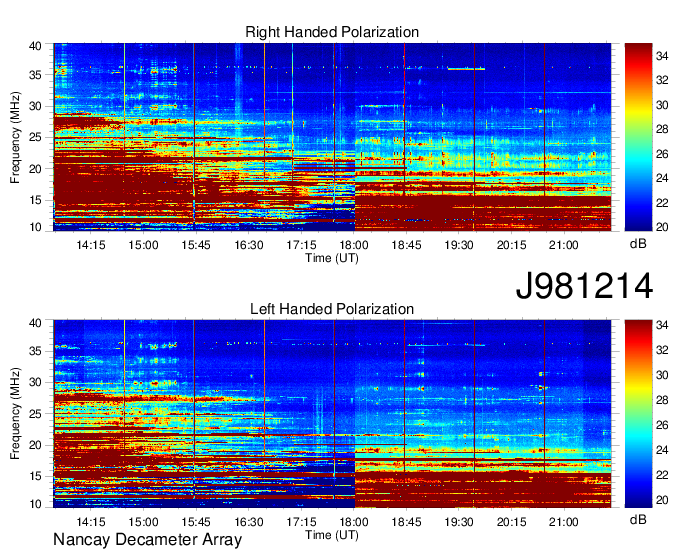This screenshot has width=680, height=552.
Task: Click 15:45 time tick of Left Handed plot
Action: [x=196, y=522]
